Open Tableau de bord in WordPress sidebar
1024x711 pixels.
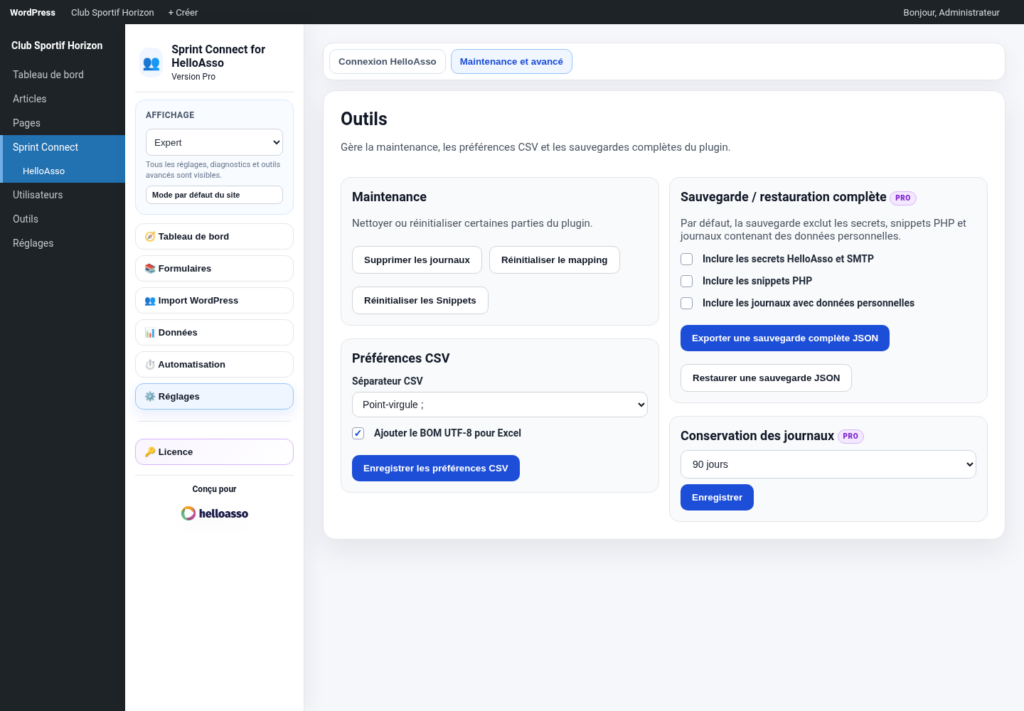tap(48, 74)
